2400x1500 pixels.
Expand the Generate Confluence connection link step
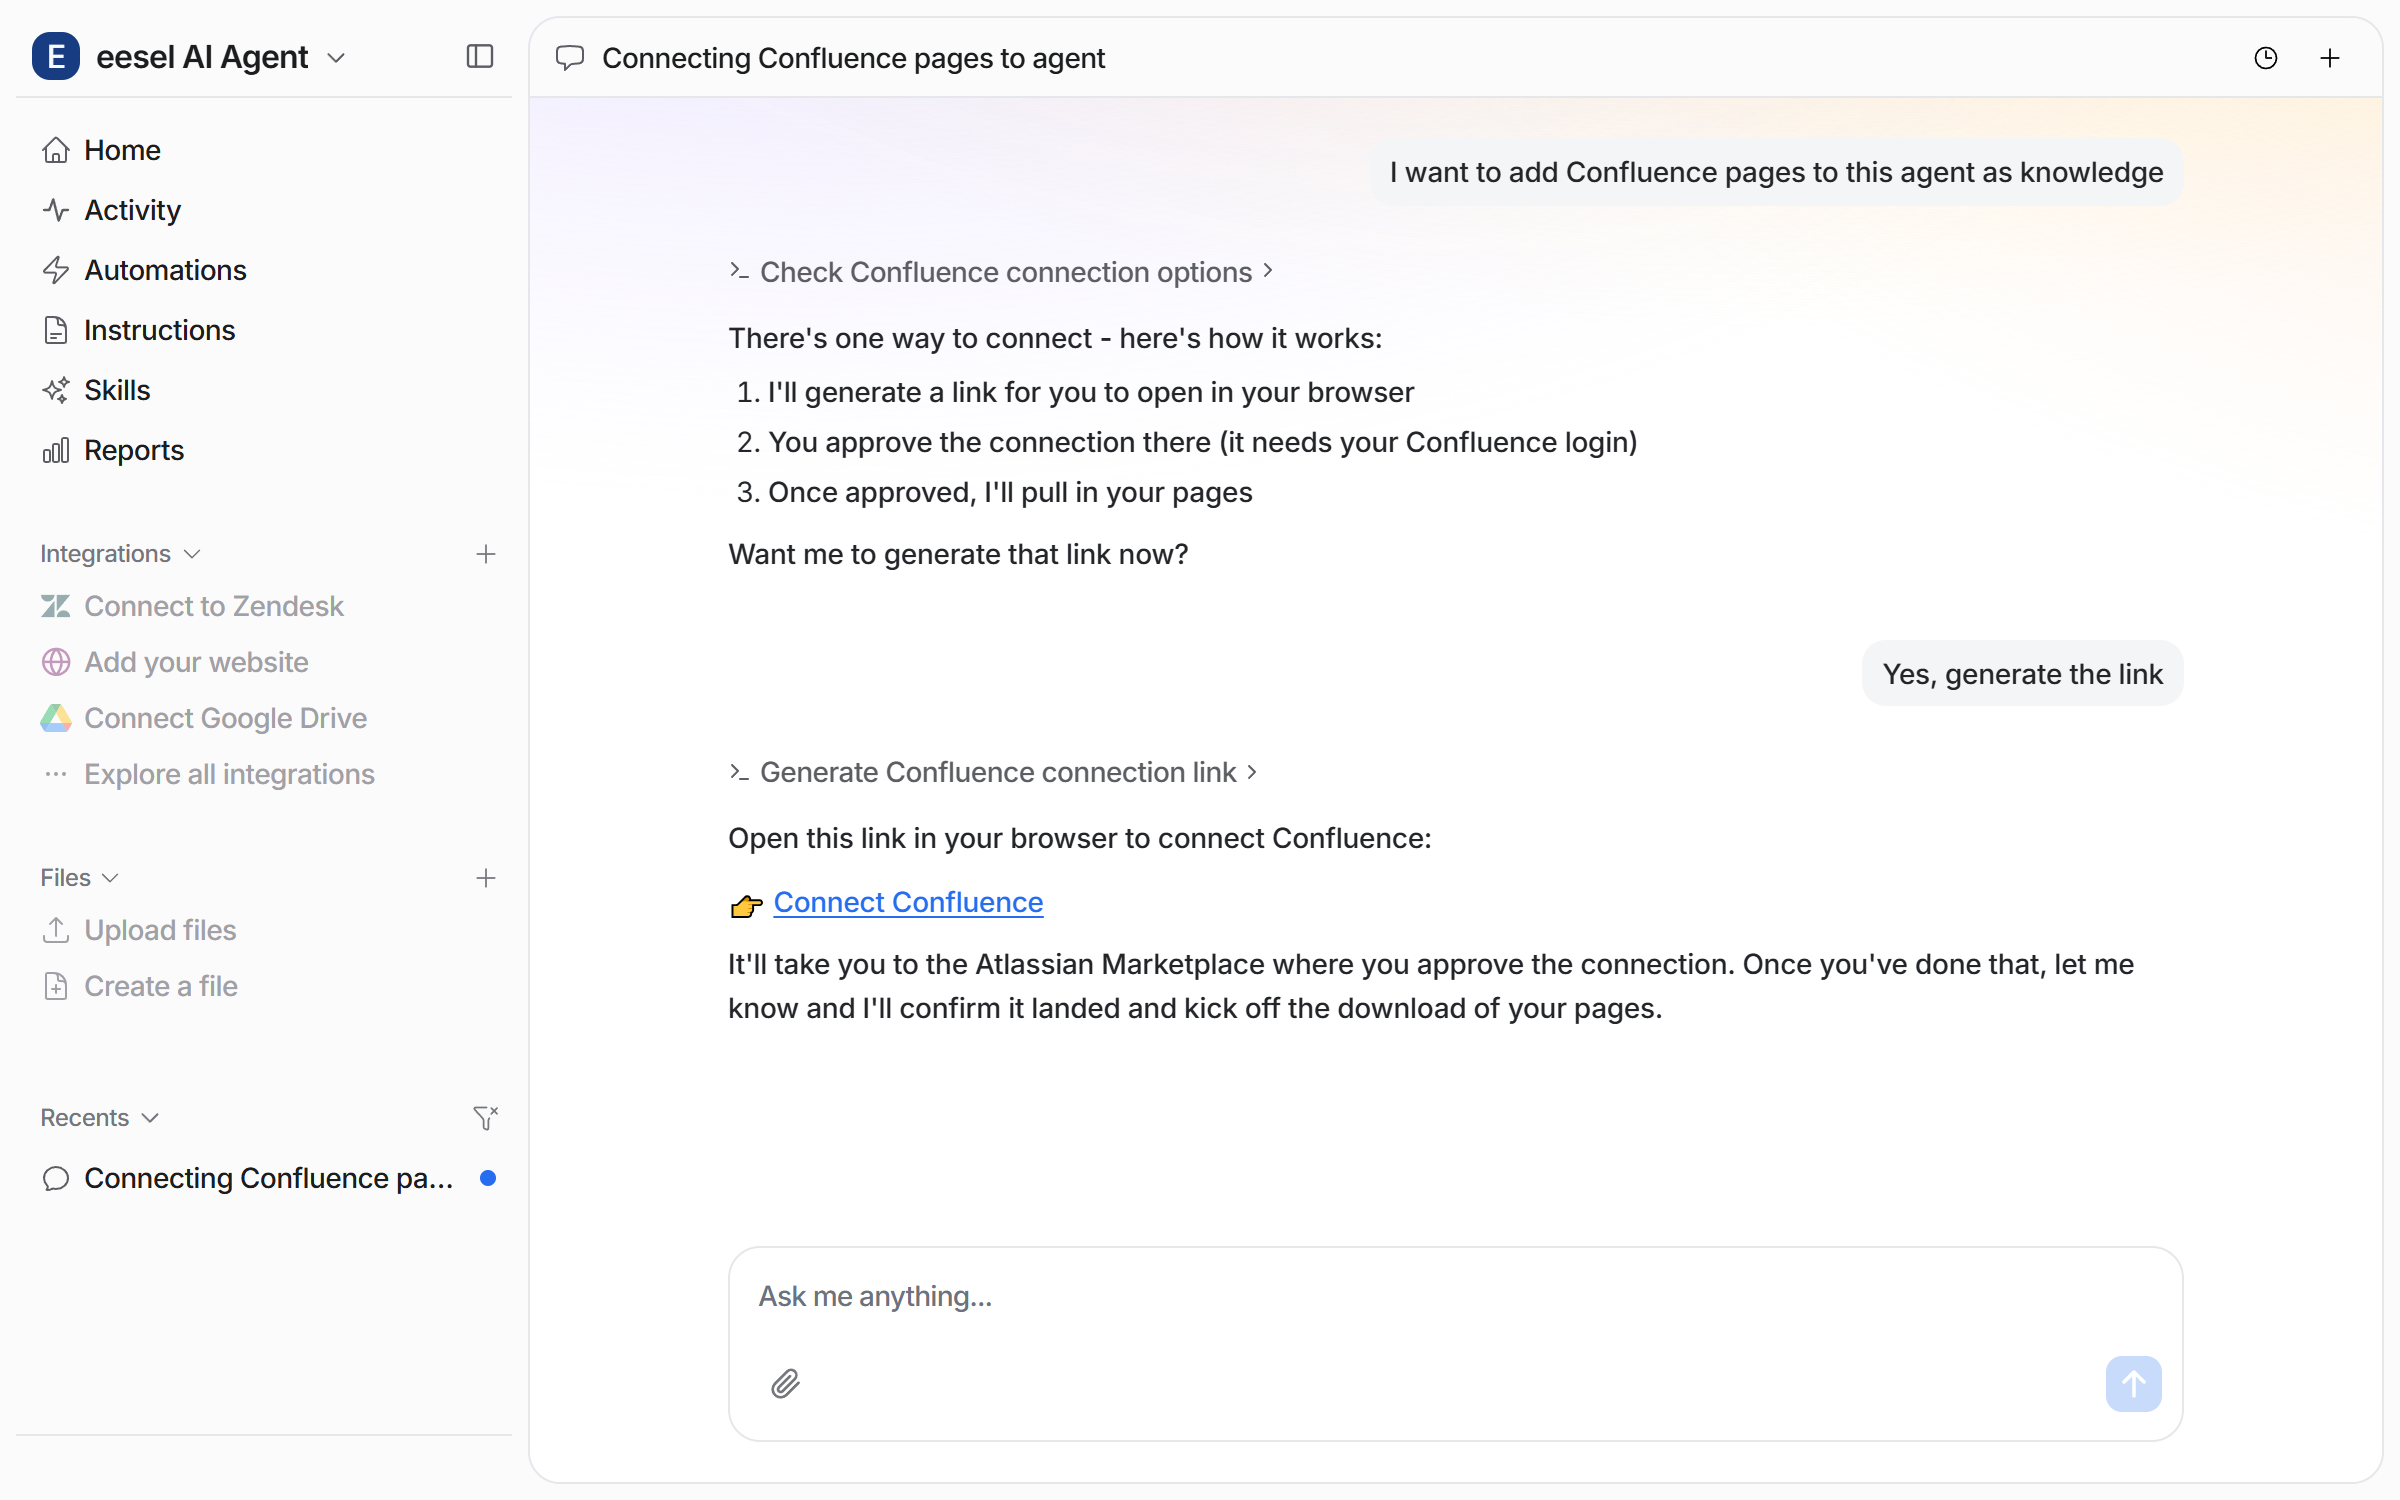[x=993, y=772]
